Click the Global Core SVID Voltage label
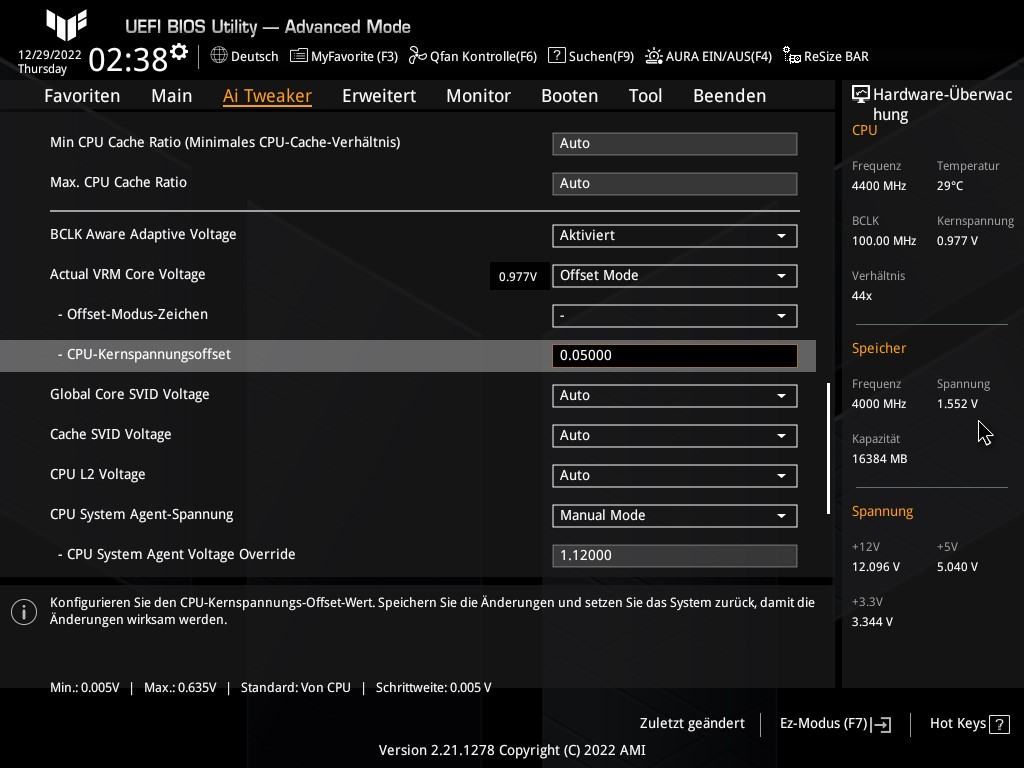Screen dimensions: 1024x768 129,394
